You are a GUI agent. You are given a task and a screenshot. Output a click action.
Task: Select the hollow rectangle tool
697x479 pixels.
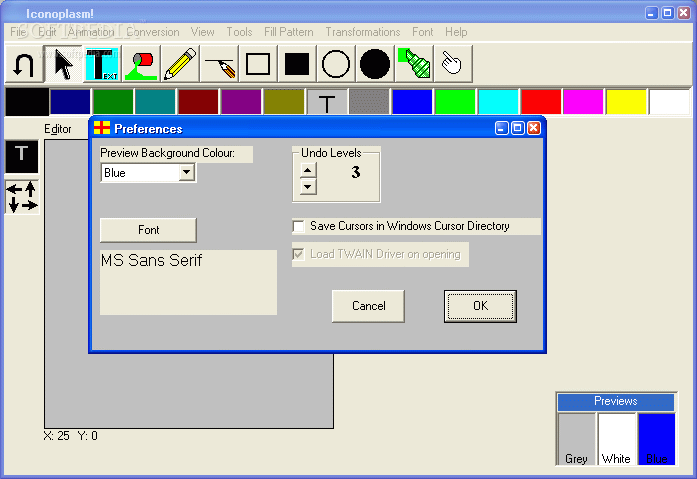[258, 64]
